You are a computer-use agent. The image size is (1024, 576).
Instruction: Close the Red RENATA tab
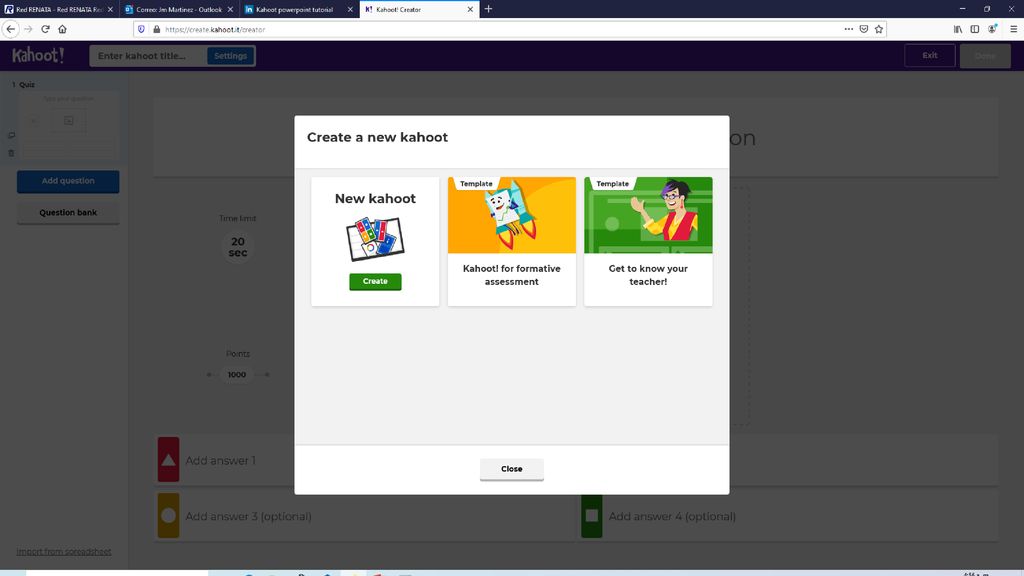[x=110, y=9]
